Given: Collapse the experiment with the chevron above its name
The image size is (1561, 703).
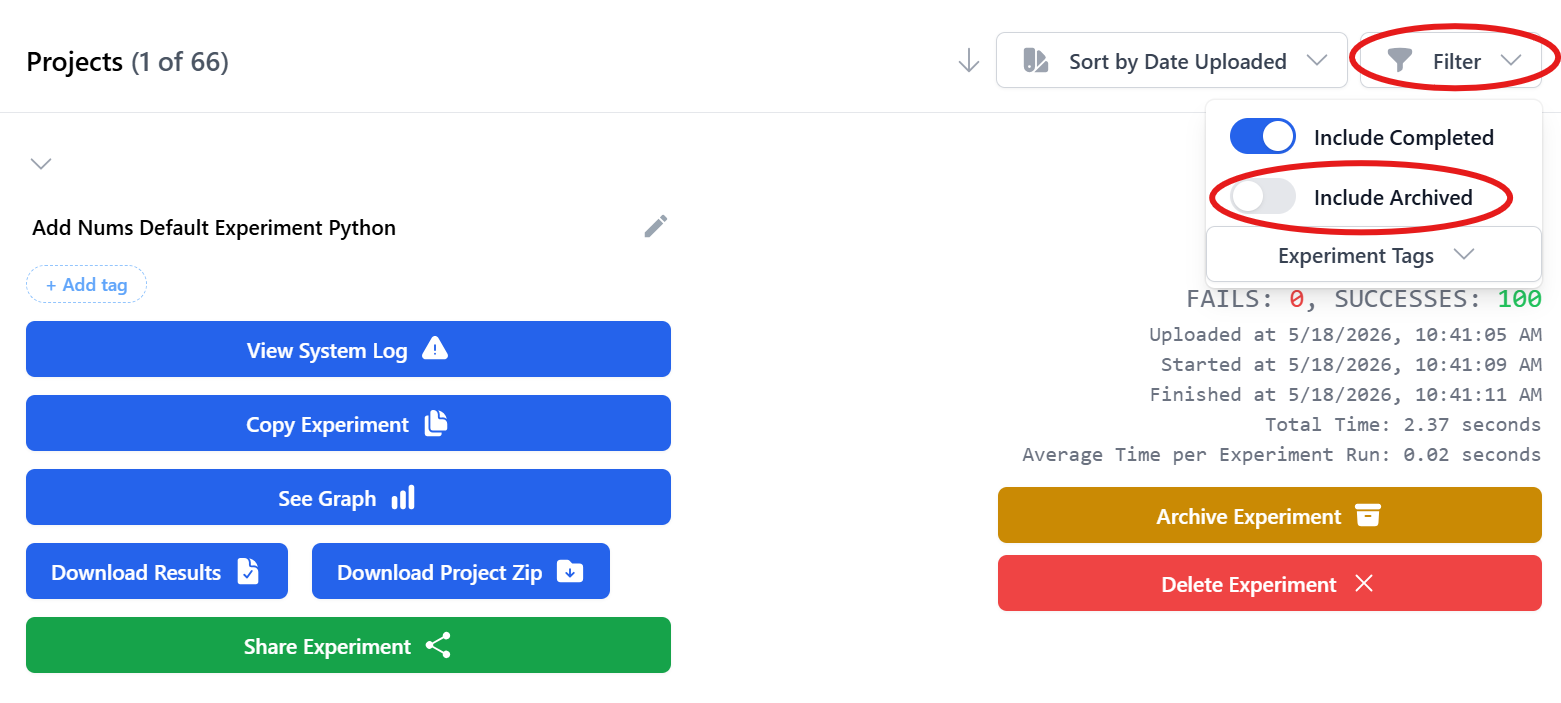Looking at the screenshot, I should 41,163.
